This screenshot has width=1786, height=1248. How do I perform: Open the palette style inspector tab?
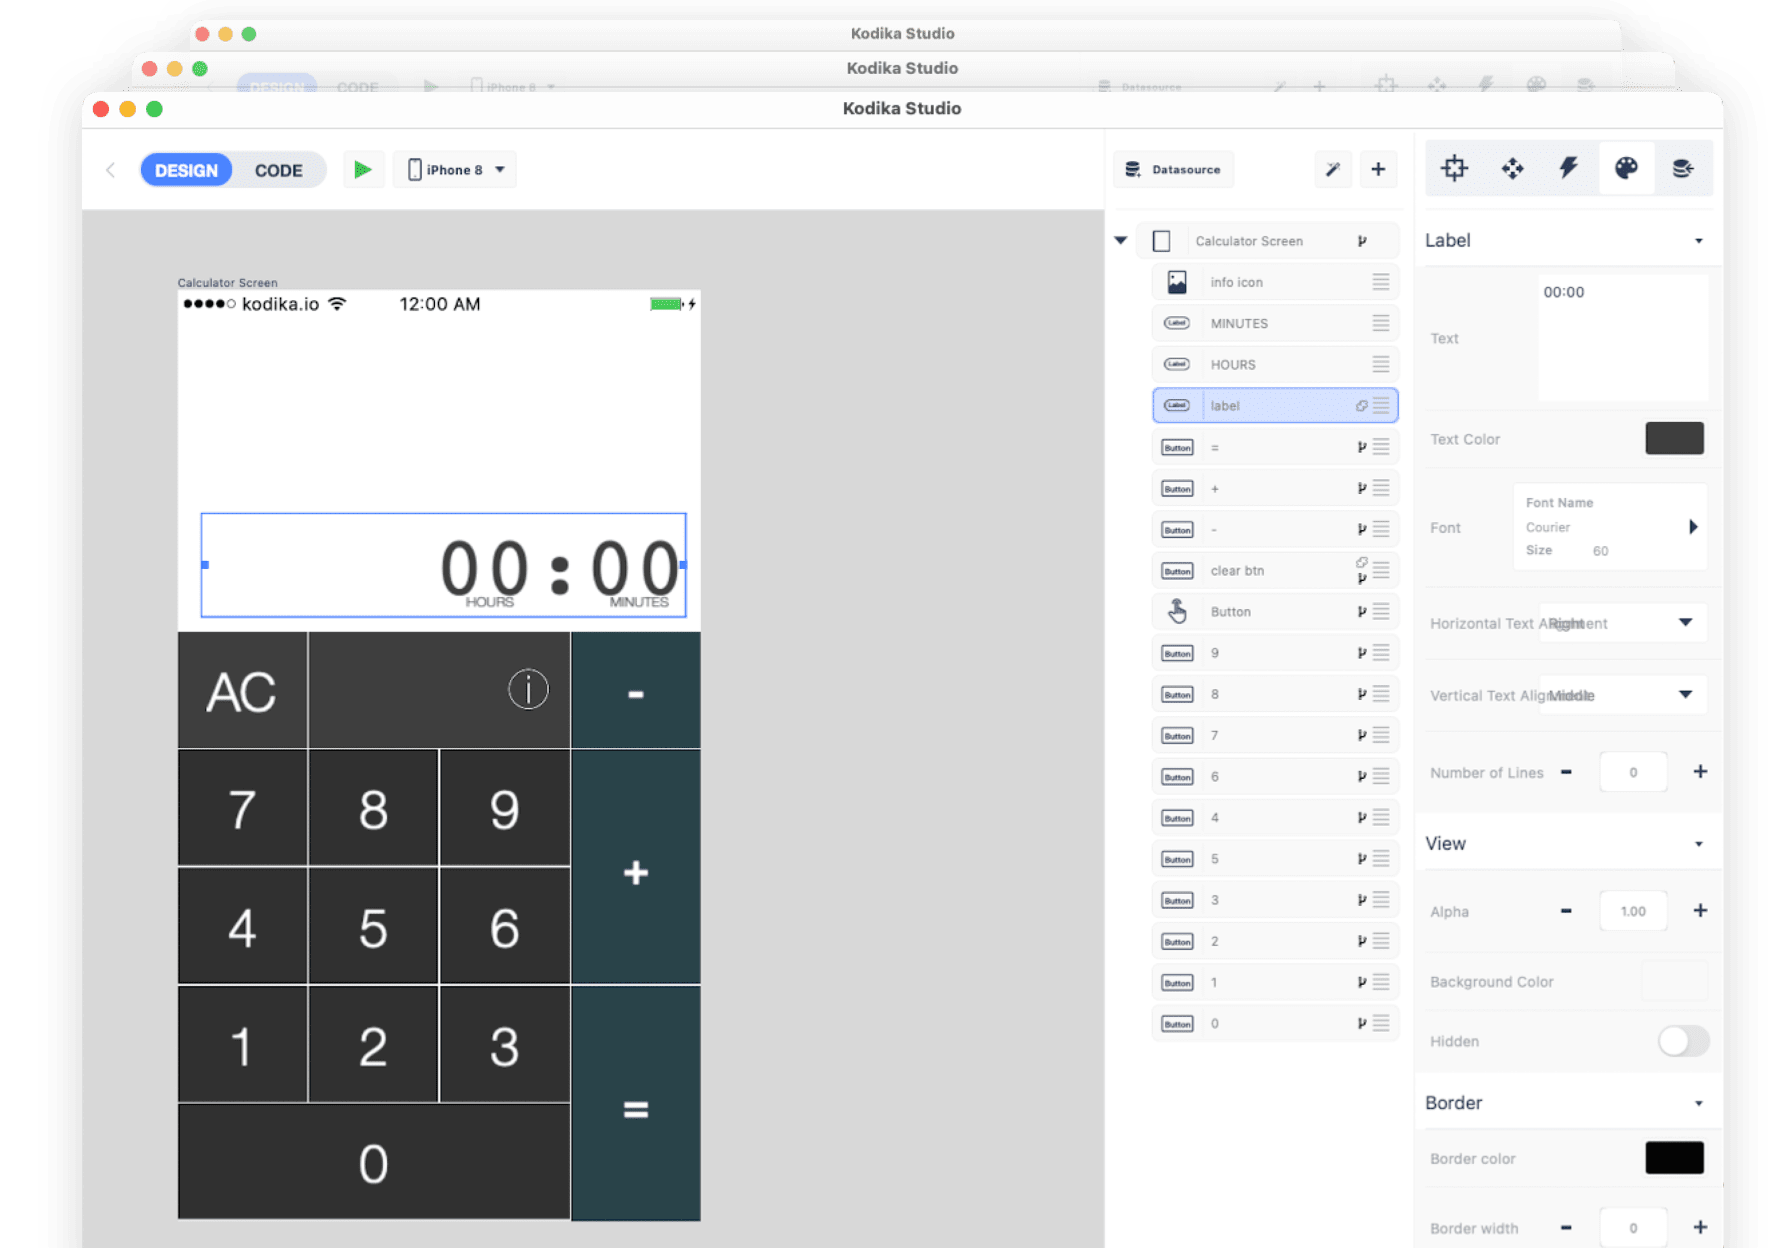point(1626,168)
